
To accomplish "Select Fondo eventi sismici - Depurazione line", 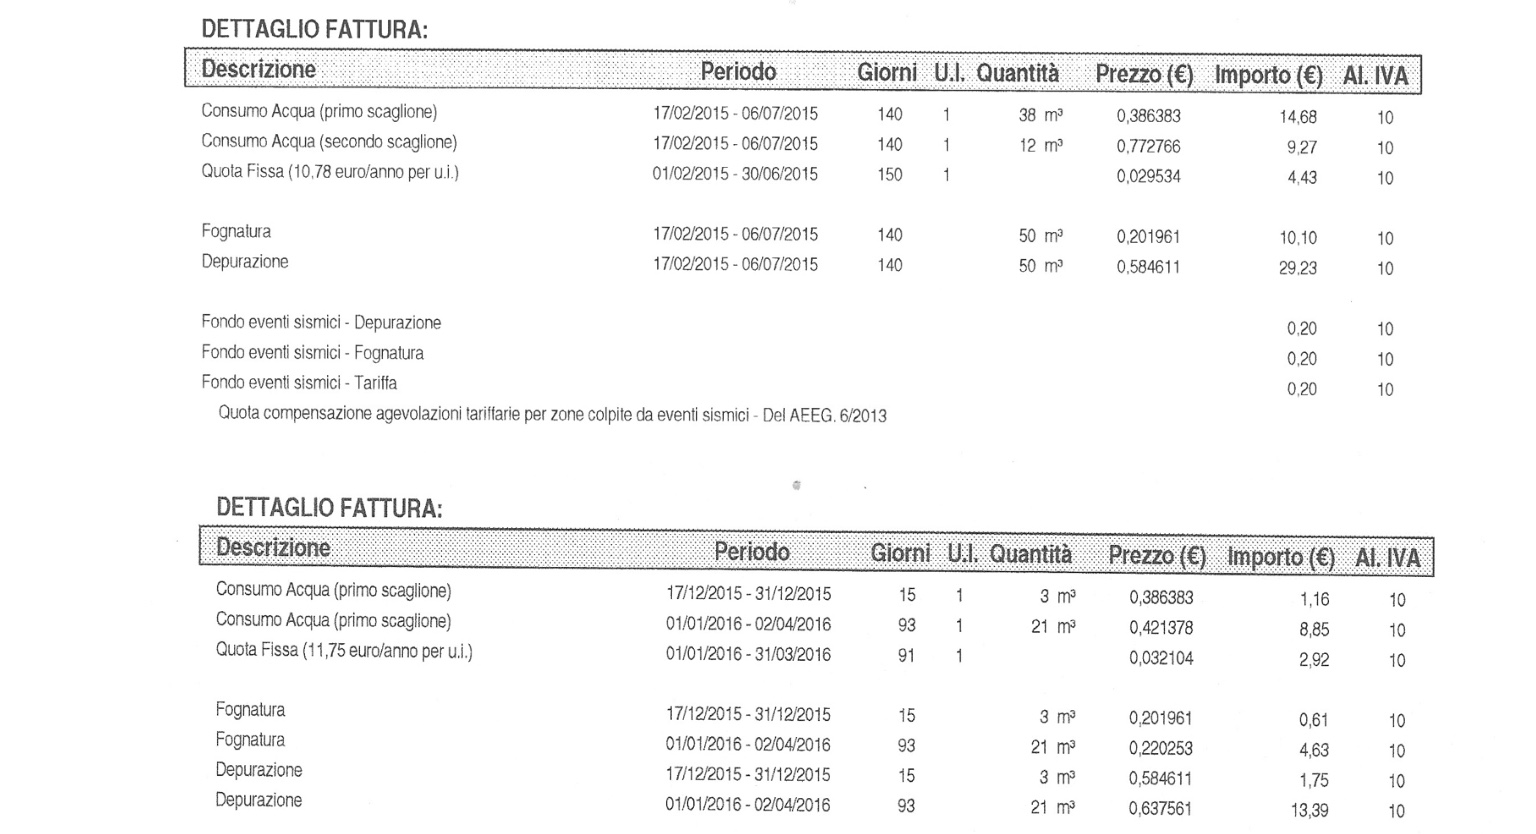I will [321, 323].
